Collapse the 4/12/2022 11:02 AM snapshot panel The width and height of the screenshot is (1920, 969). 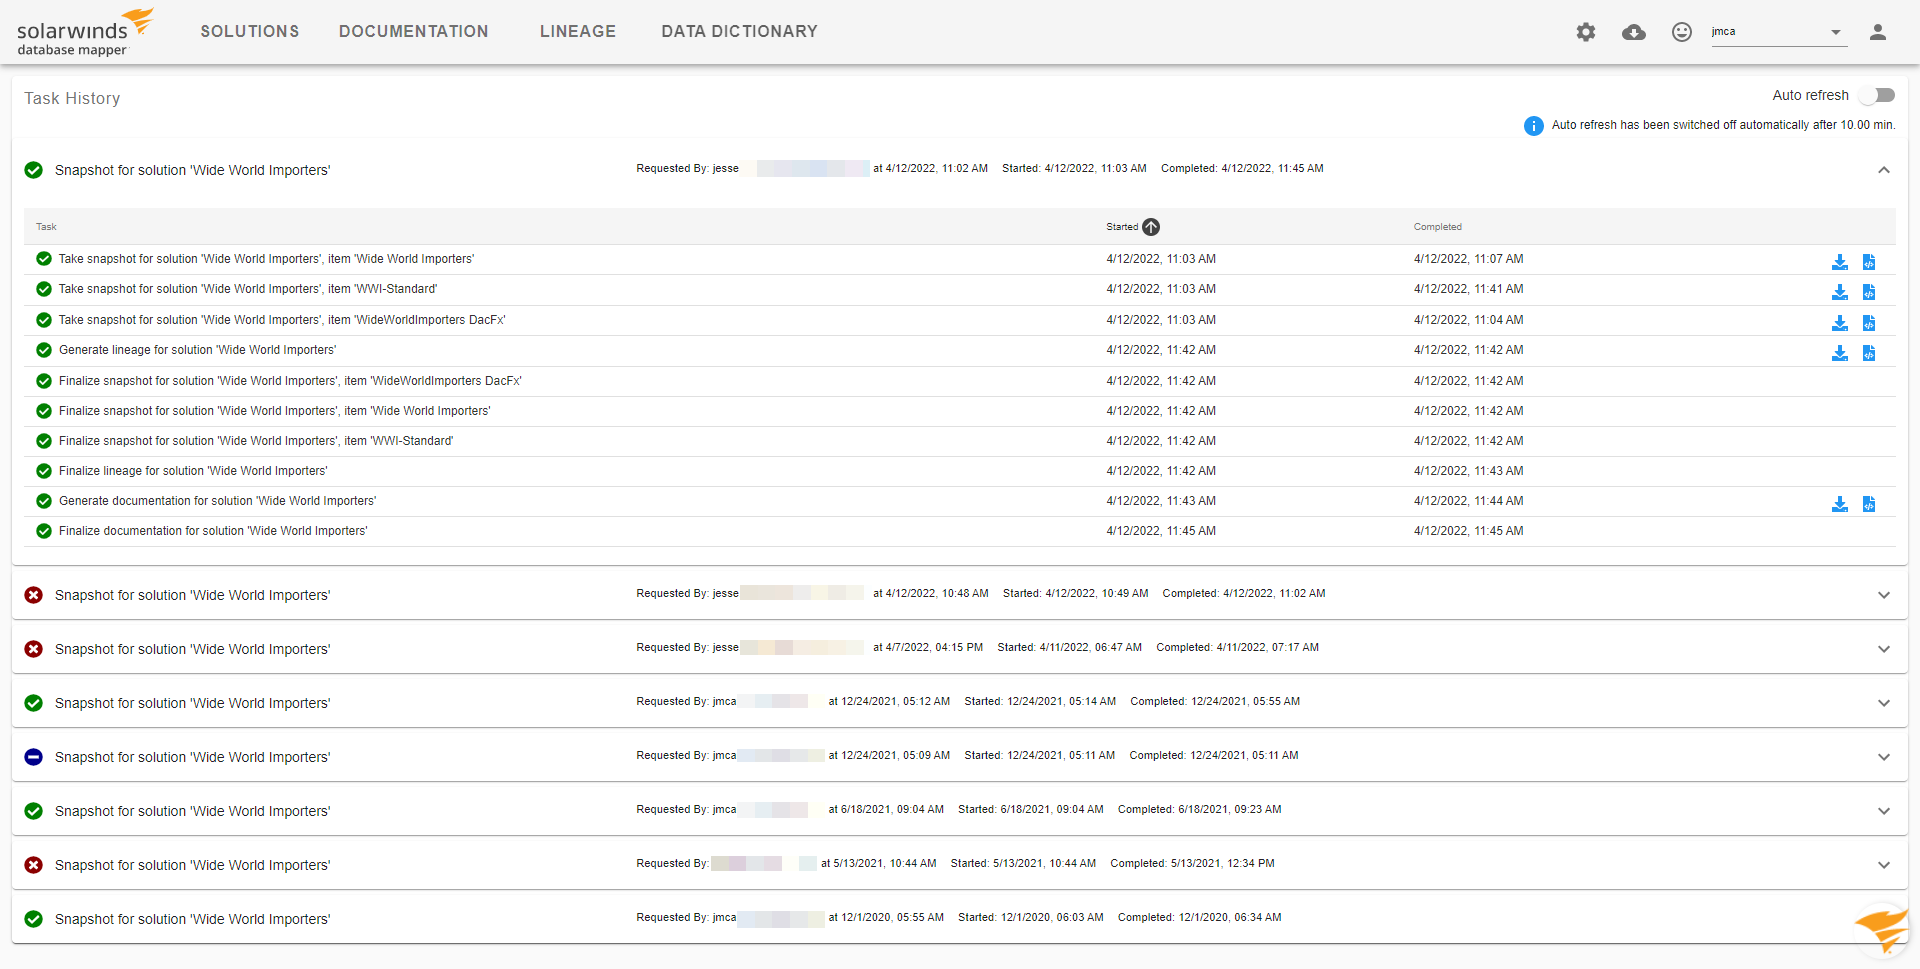click(1884, 170)
